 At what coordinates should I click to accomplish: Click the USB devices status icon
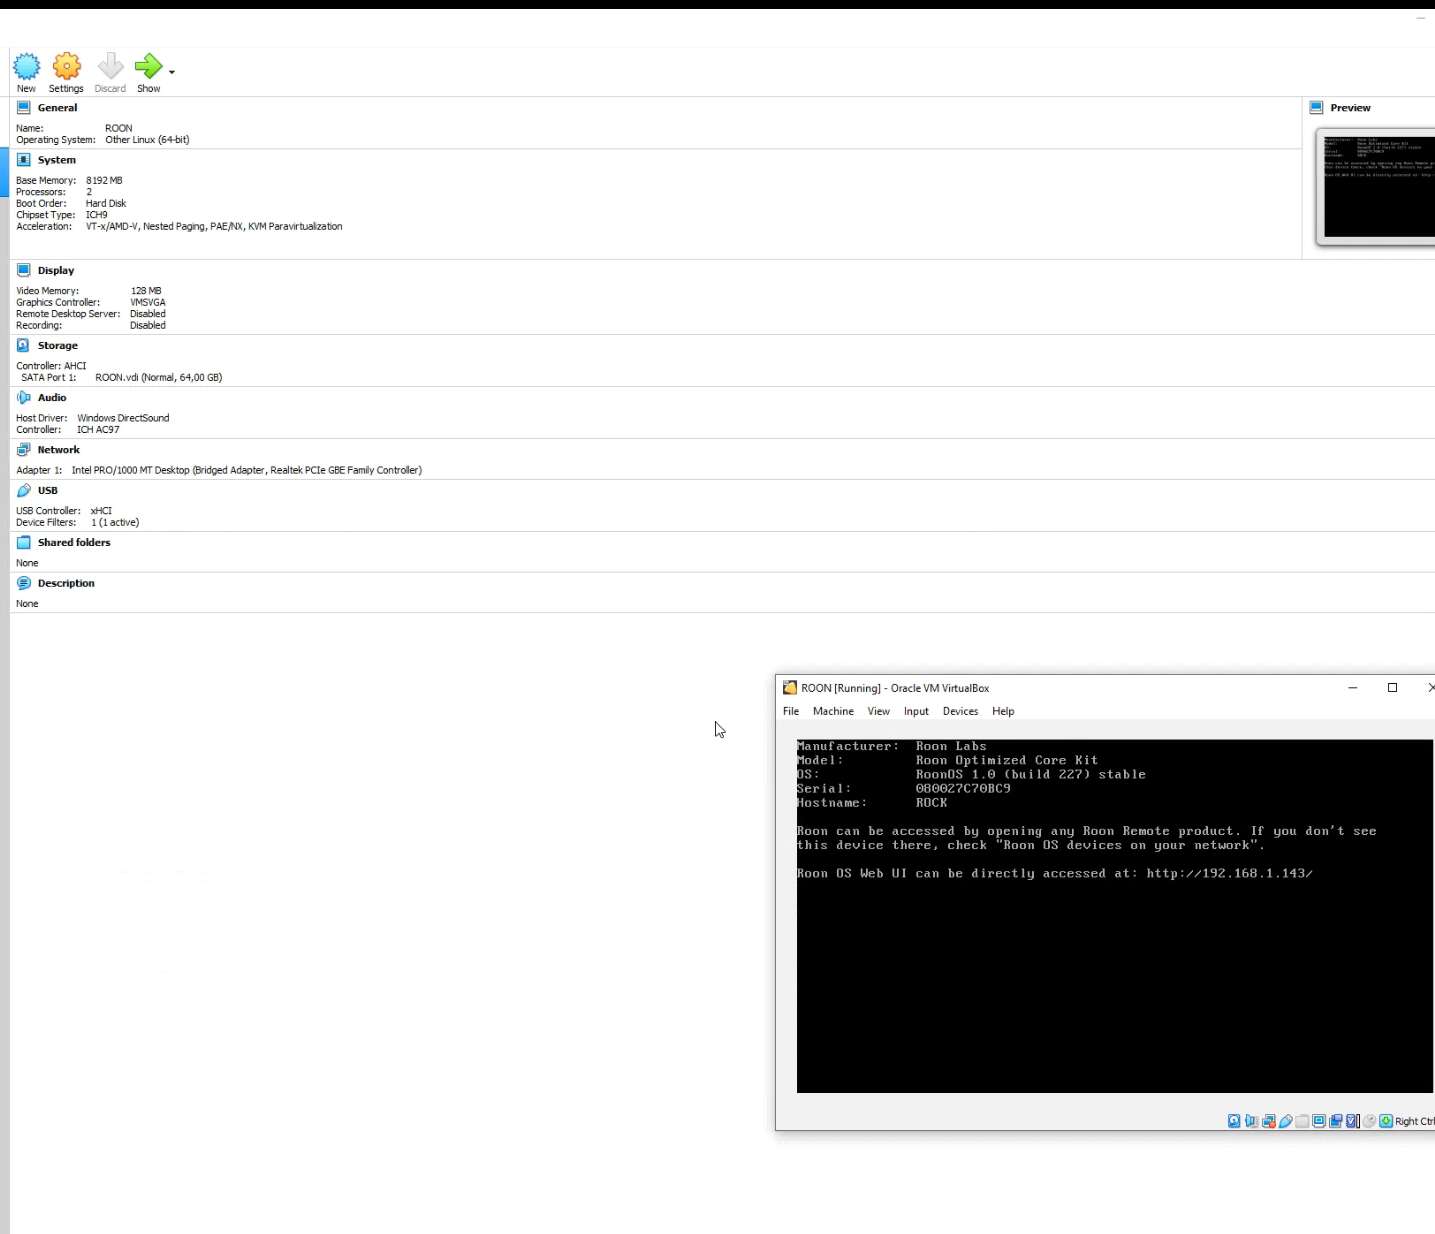[x=1286, y=1121]
